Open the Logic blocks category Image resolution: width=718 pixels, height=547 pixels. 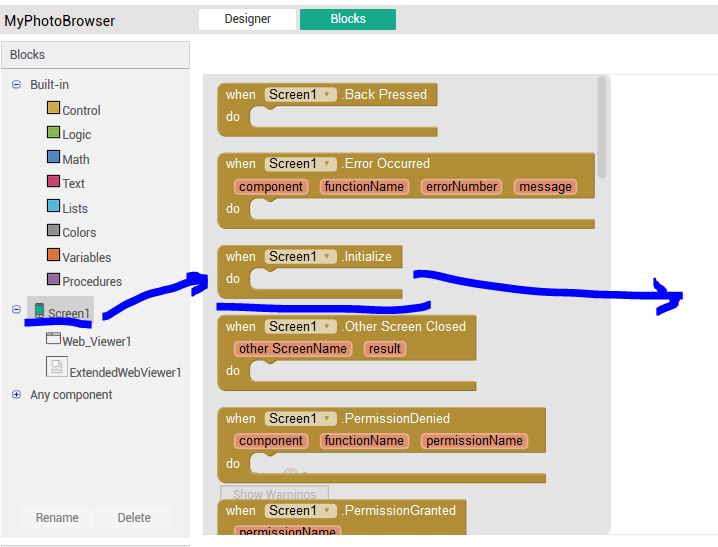[53, 132]
